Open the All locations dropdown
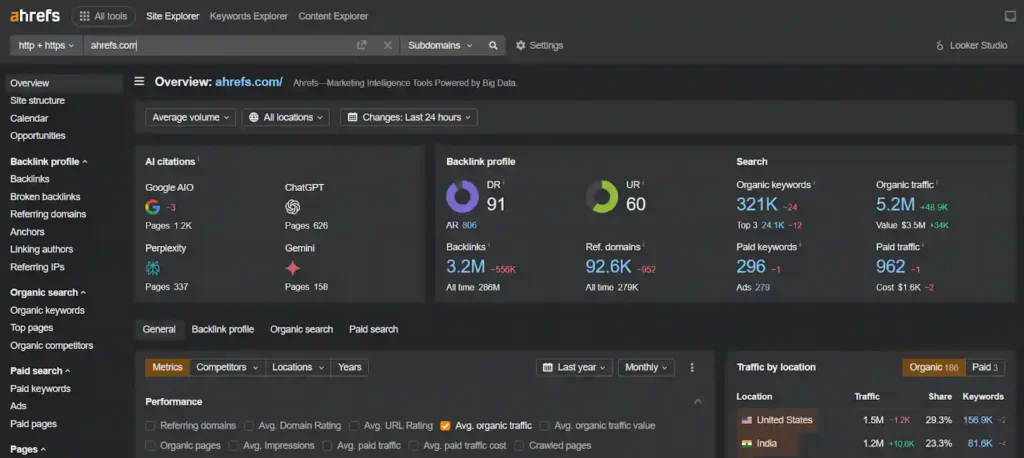Screen dimensions: 1024x458 286,118
